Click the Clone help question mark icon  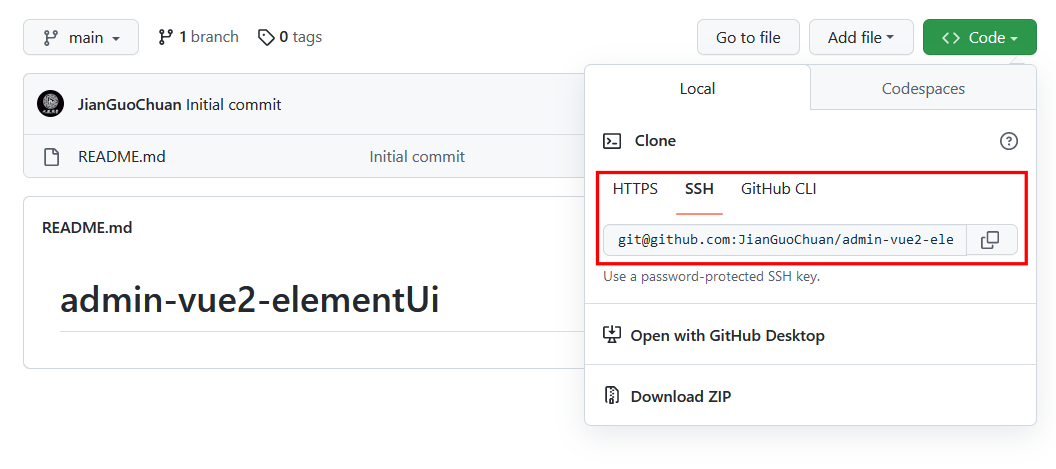coord(1008,141)
